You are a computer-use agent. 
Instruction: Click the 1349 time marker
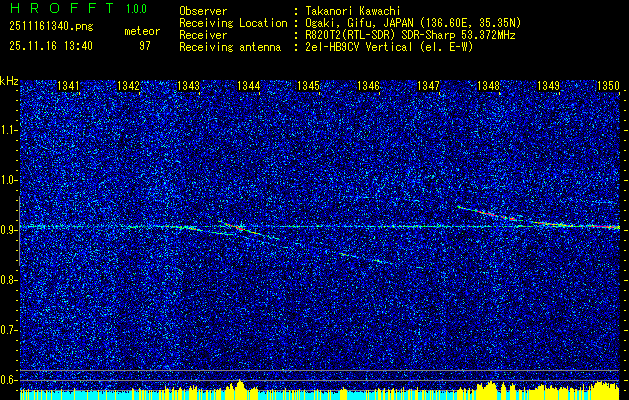click(548, 86)
